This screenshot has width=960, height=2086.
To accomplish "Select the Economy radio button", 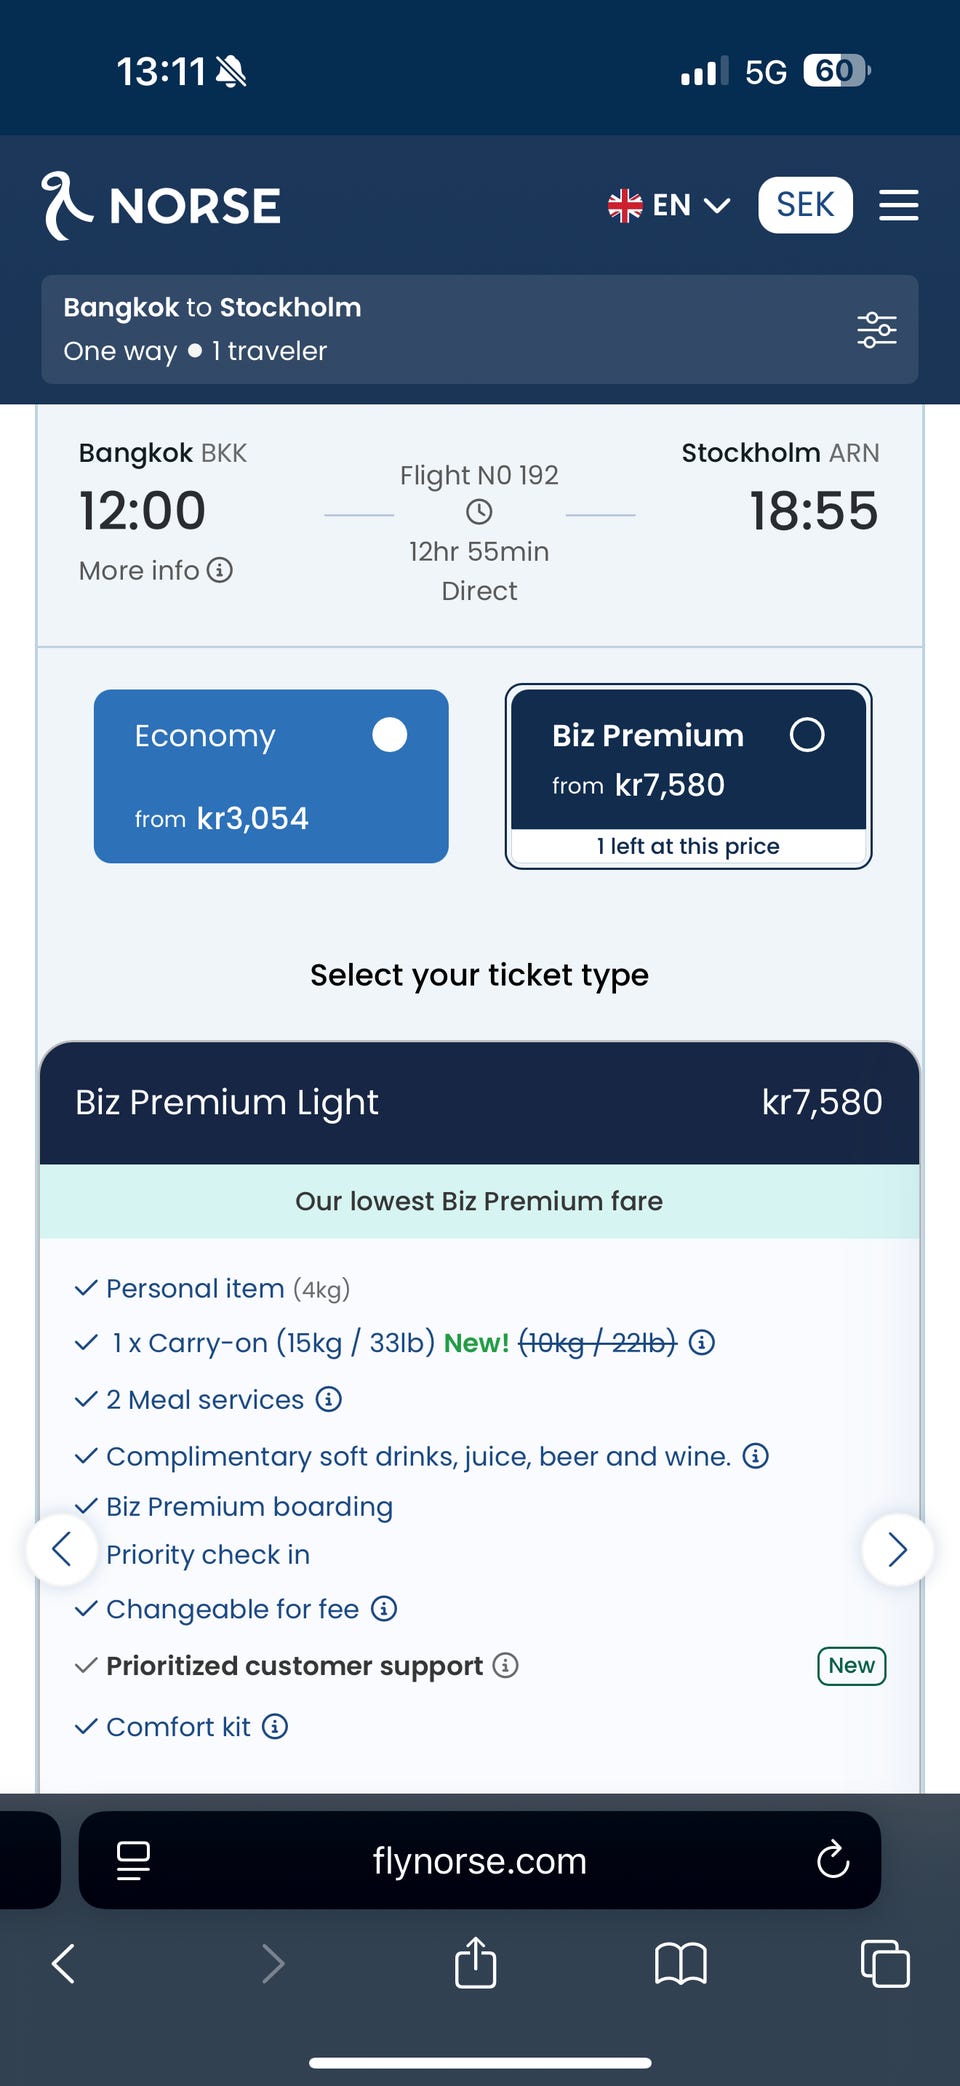I will (389, 735).
